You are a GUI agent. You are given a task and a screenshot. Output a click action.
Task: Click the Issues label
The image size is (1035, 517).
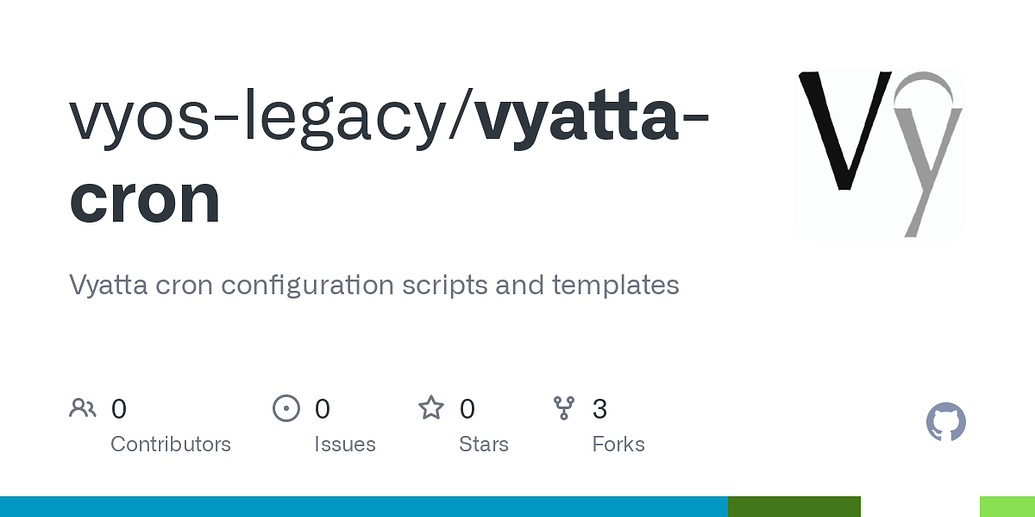click(345, 444)
